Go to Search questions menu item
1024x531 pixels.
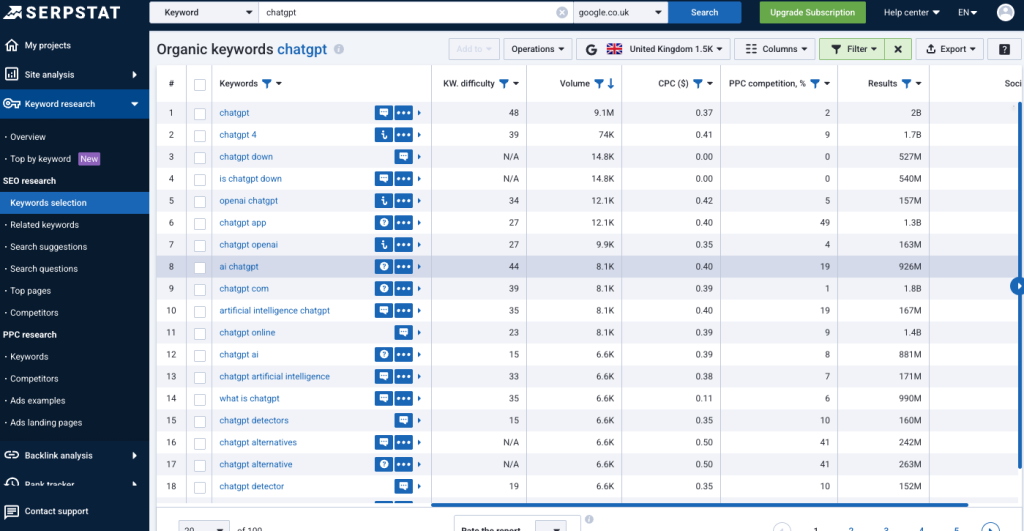44,269
